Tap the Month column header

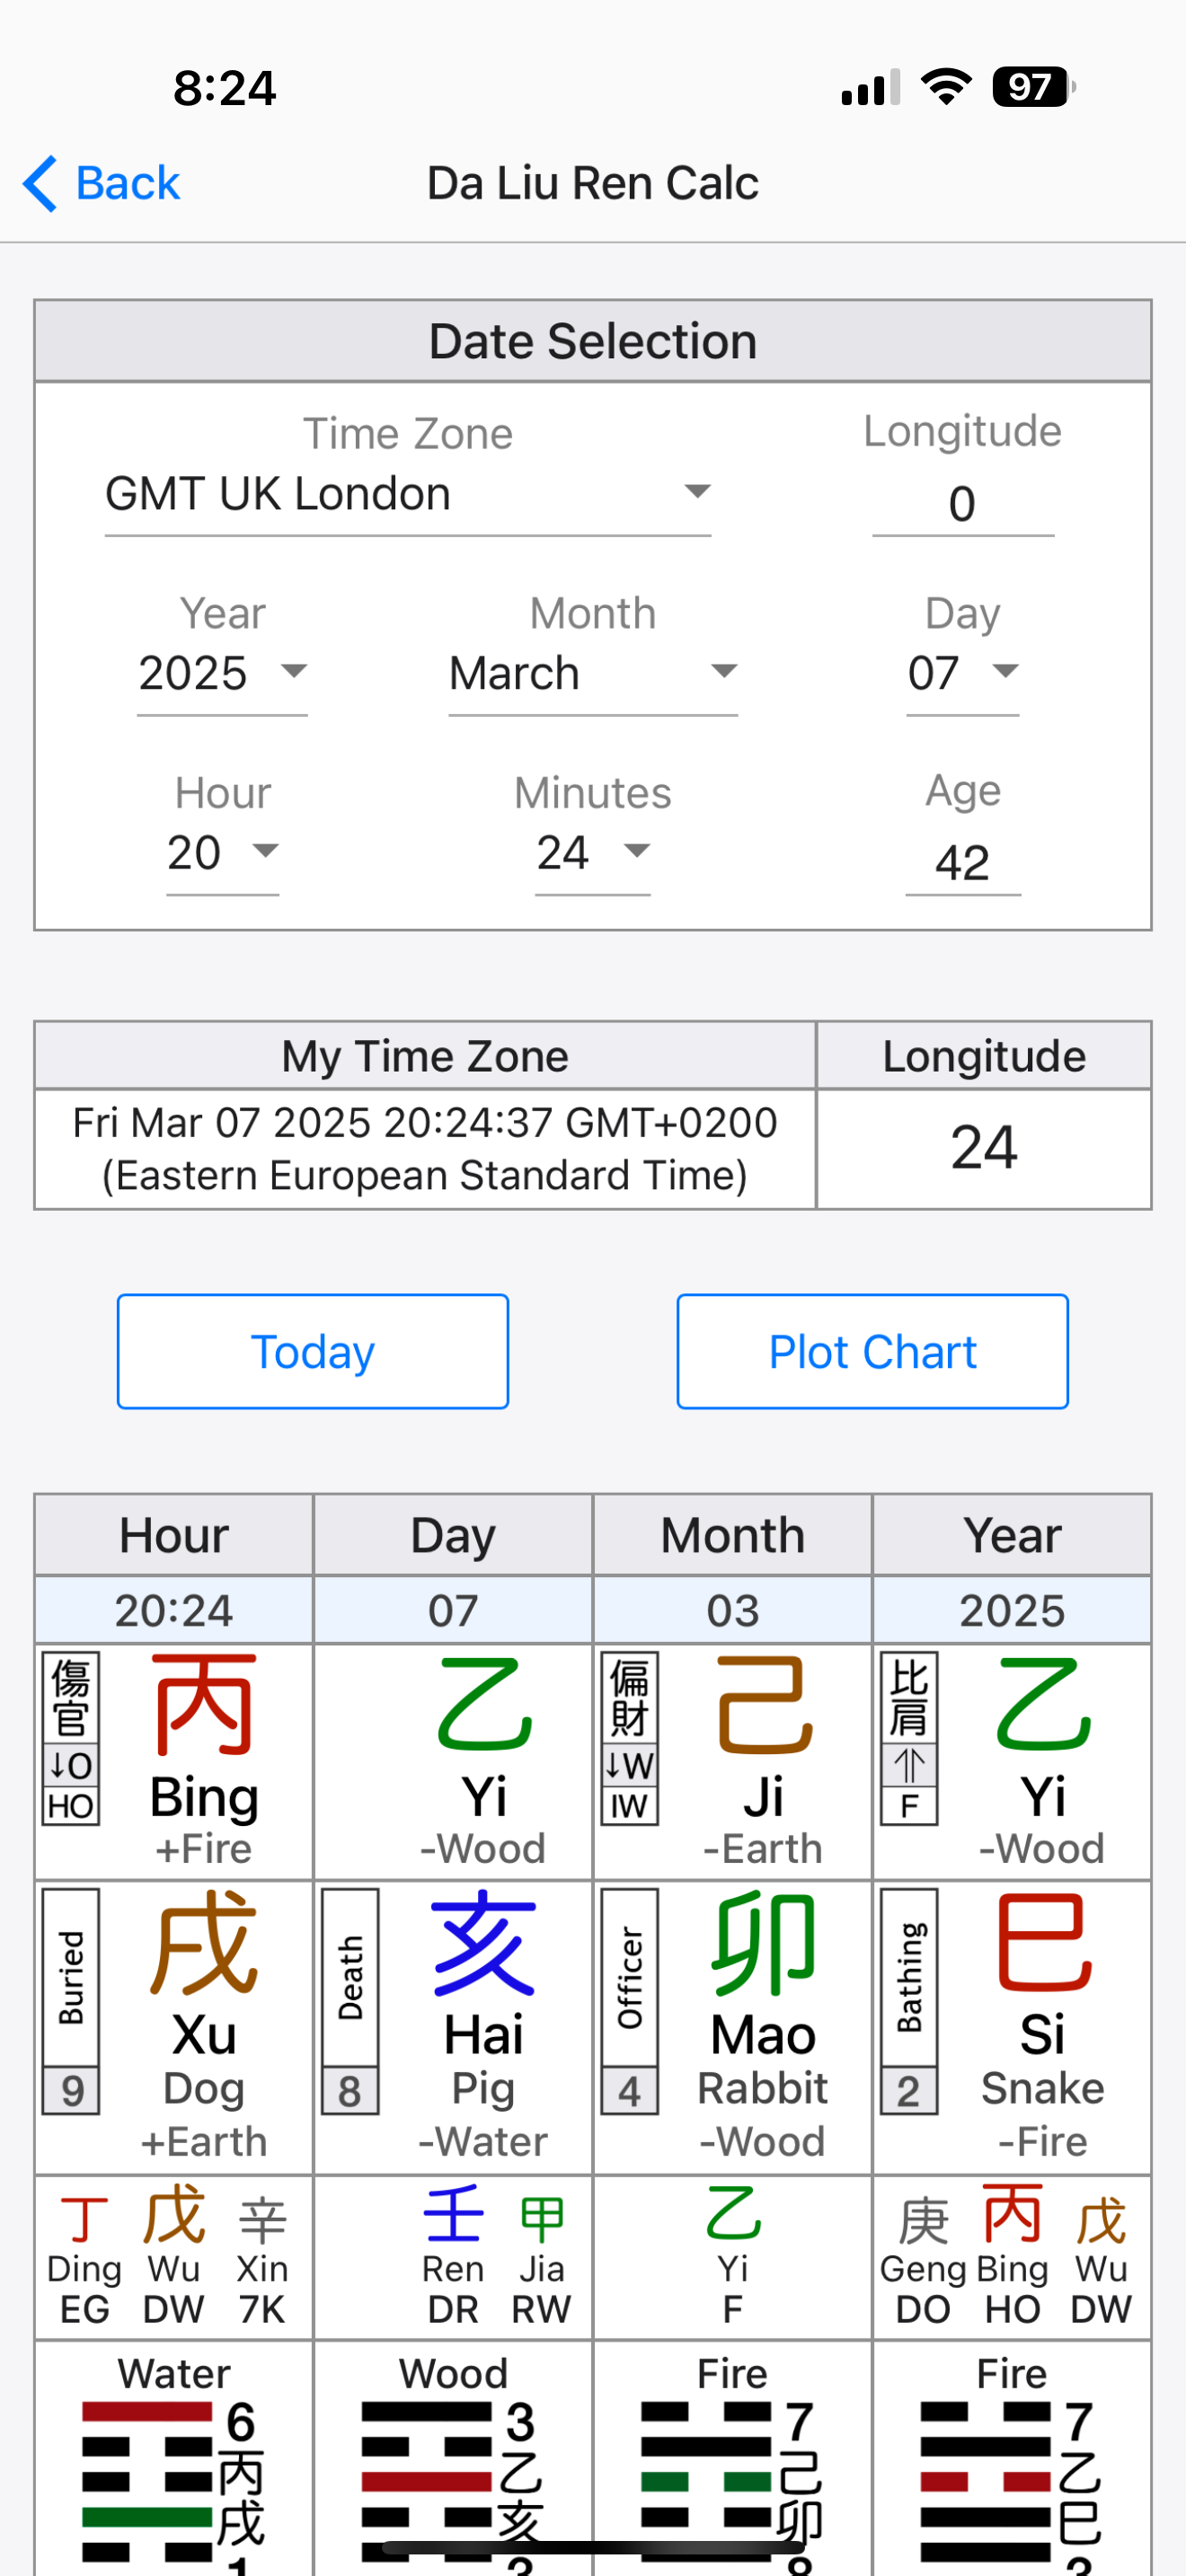coord(732,1535)
